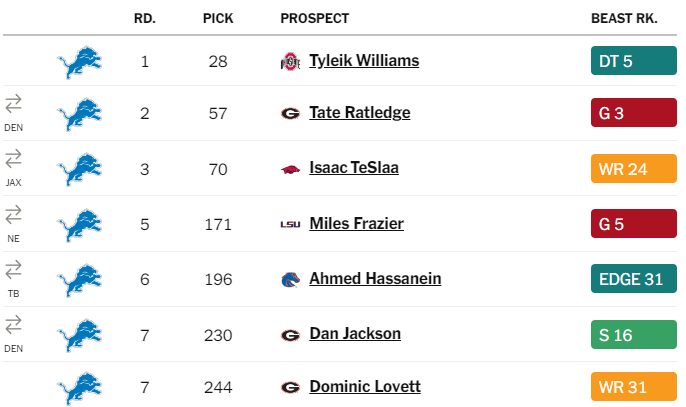Viewport: 686px width, 407px height.
Task: Click the Lions logo in the pick 244 row
Action: [x=80, y=388]
